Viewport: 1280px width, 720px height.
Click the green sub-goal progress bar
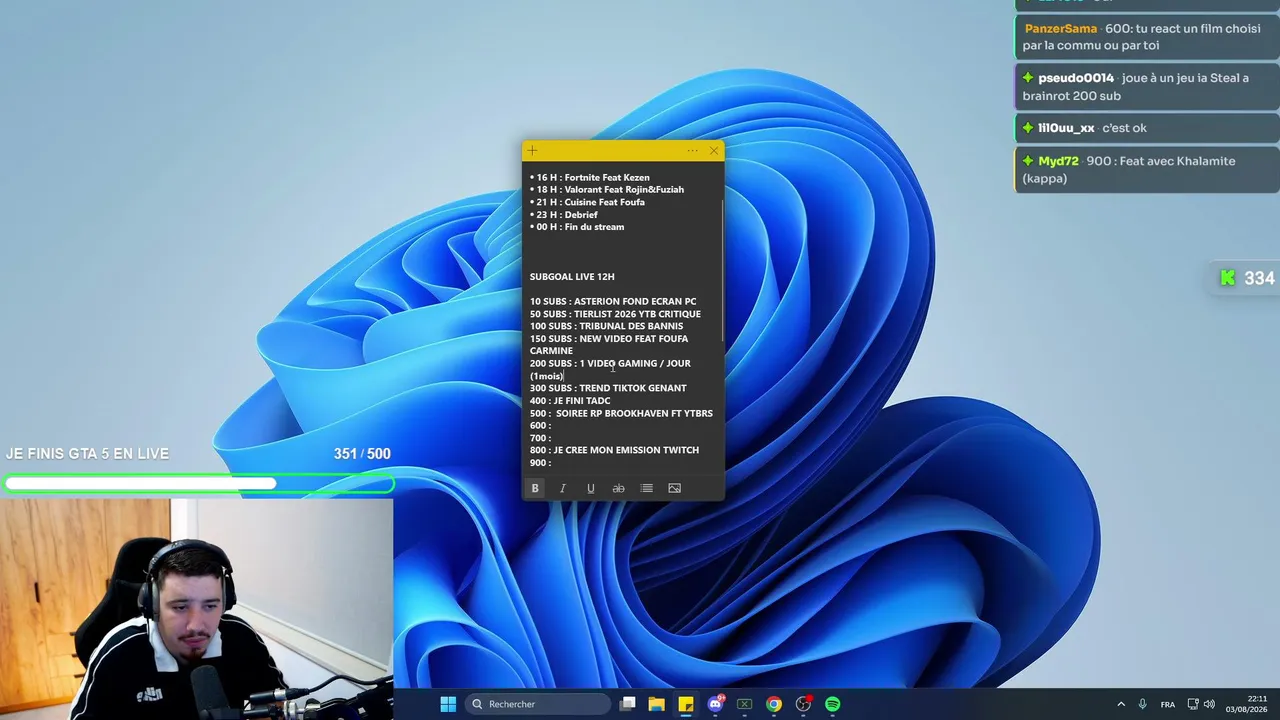198,484
